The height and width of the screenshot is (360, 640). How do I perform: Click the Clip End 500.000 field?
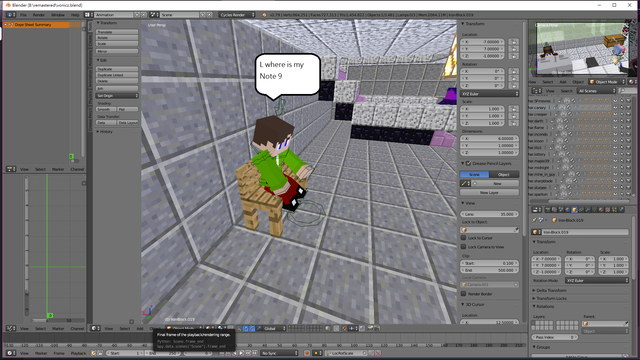pos(490,270)
